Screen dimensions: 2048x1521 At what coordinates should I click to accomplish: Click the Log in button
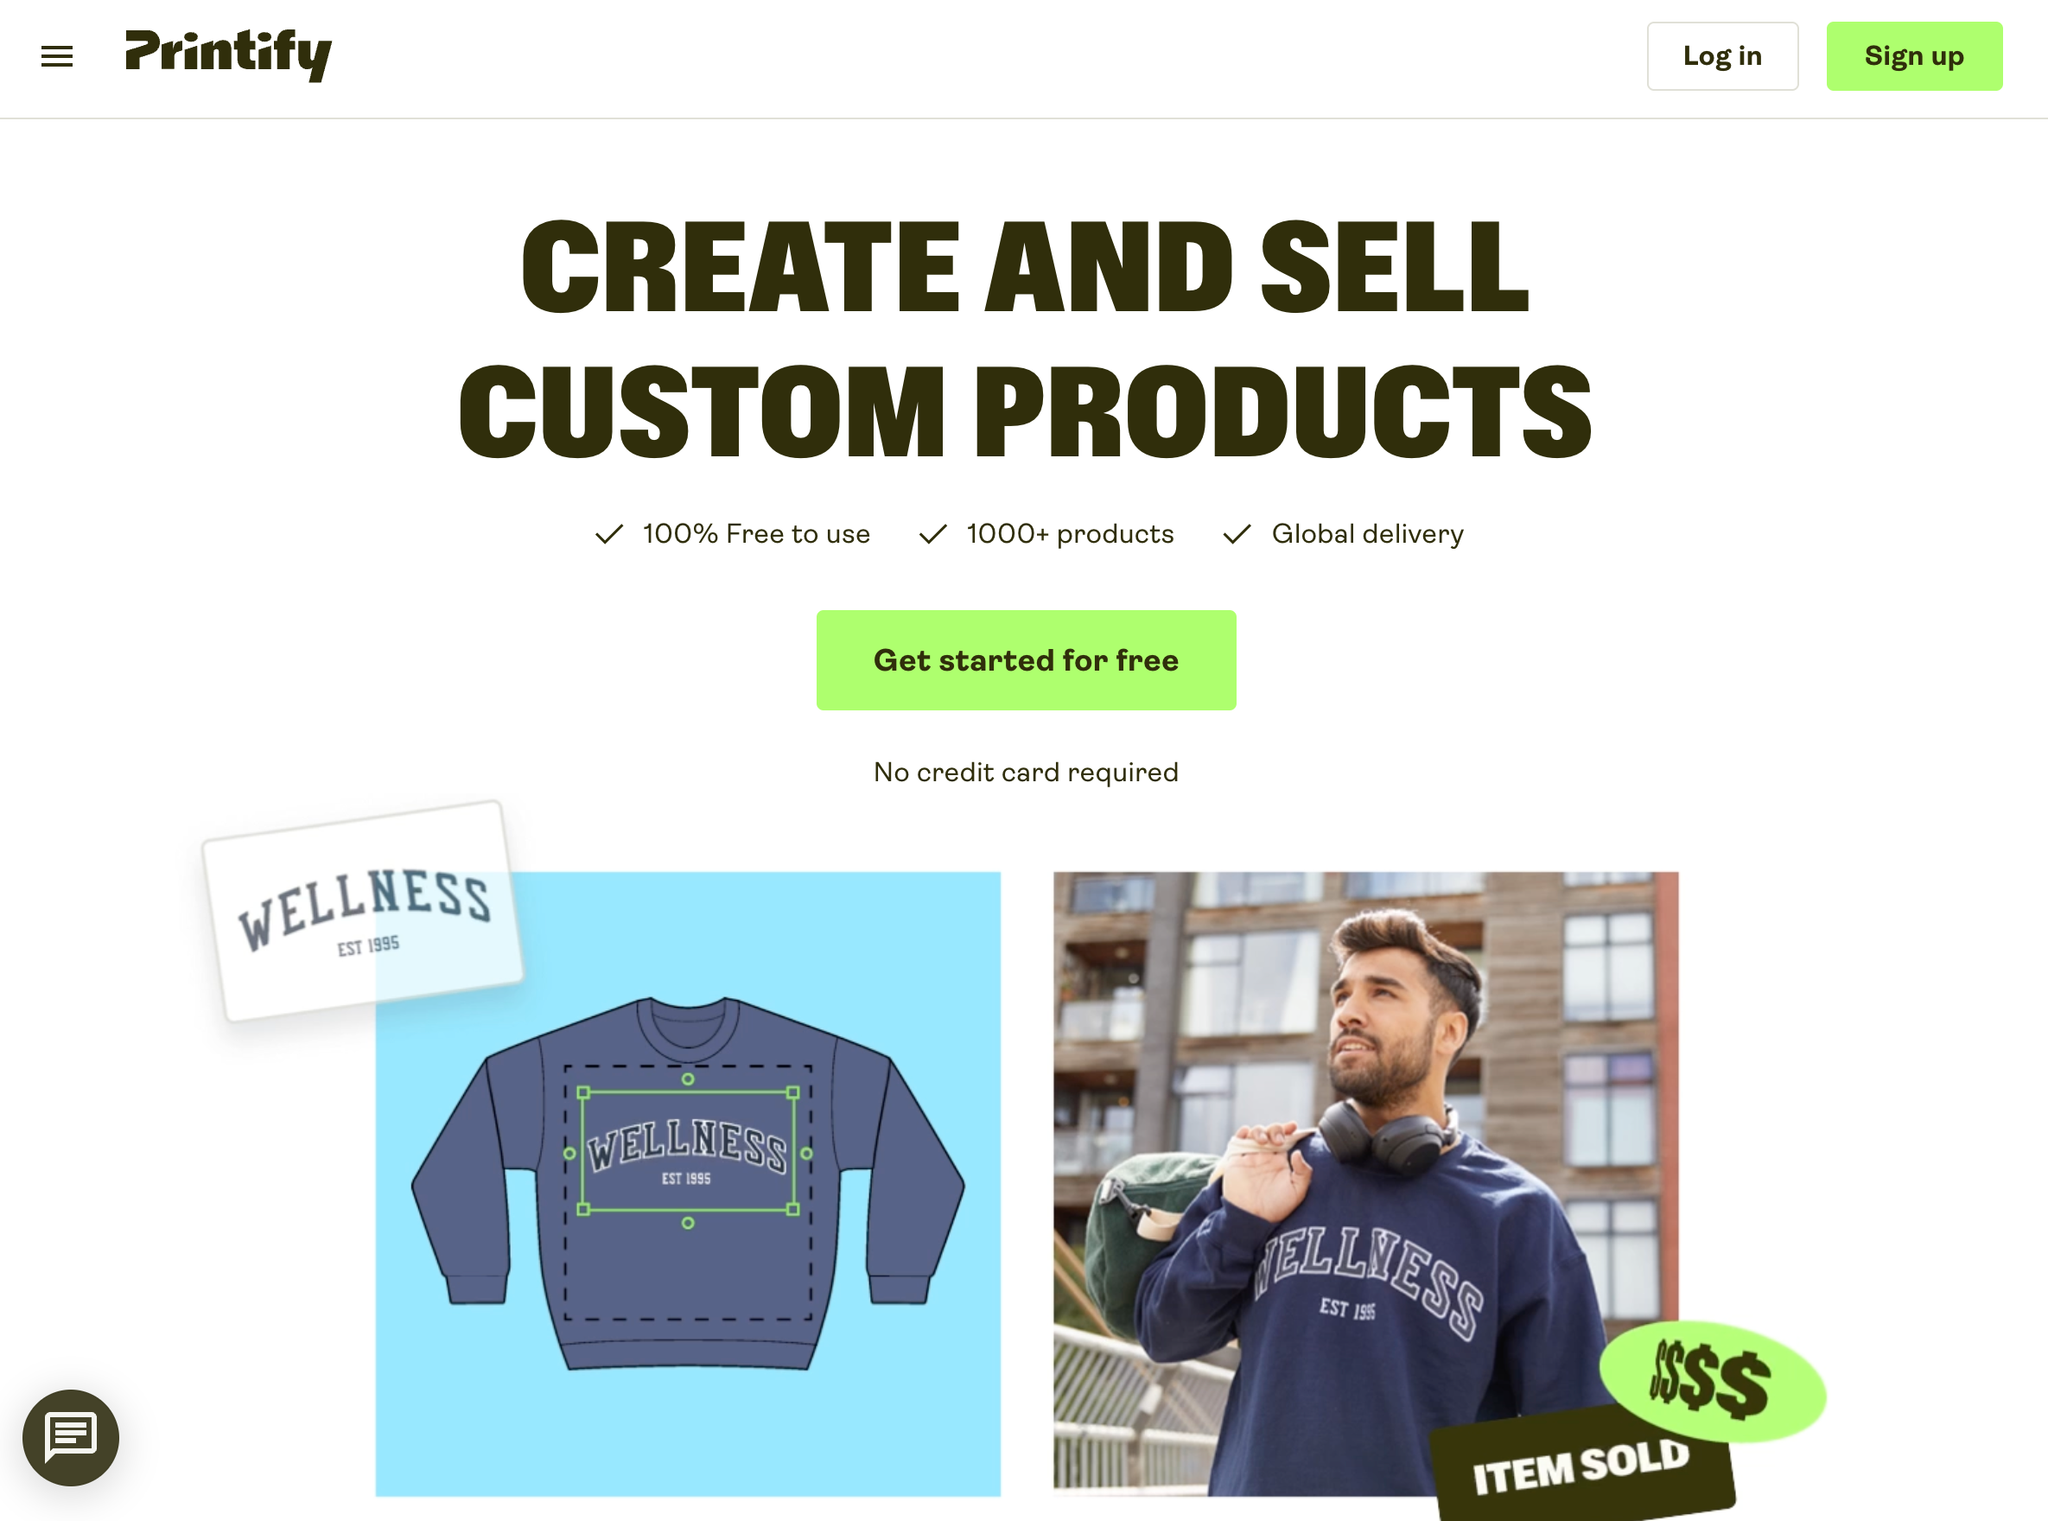click(x=1722, y=56)
